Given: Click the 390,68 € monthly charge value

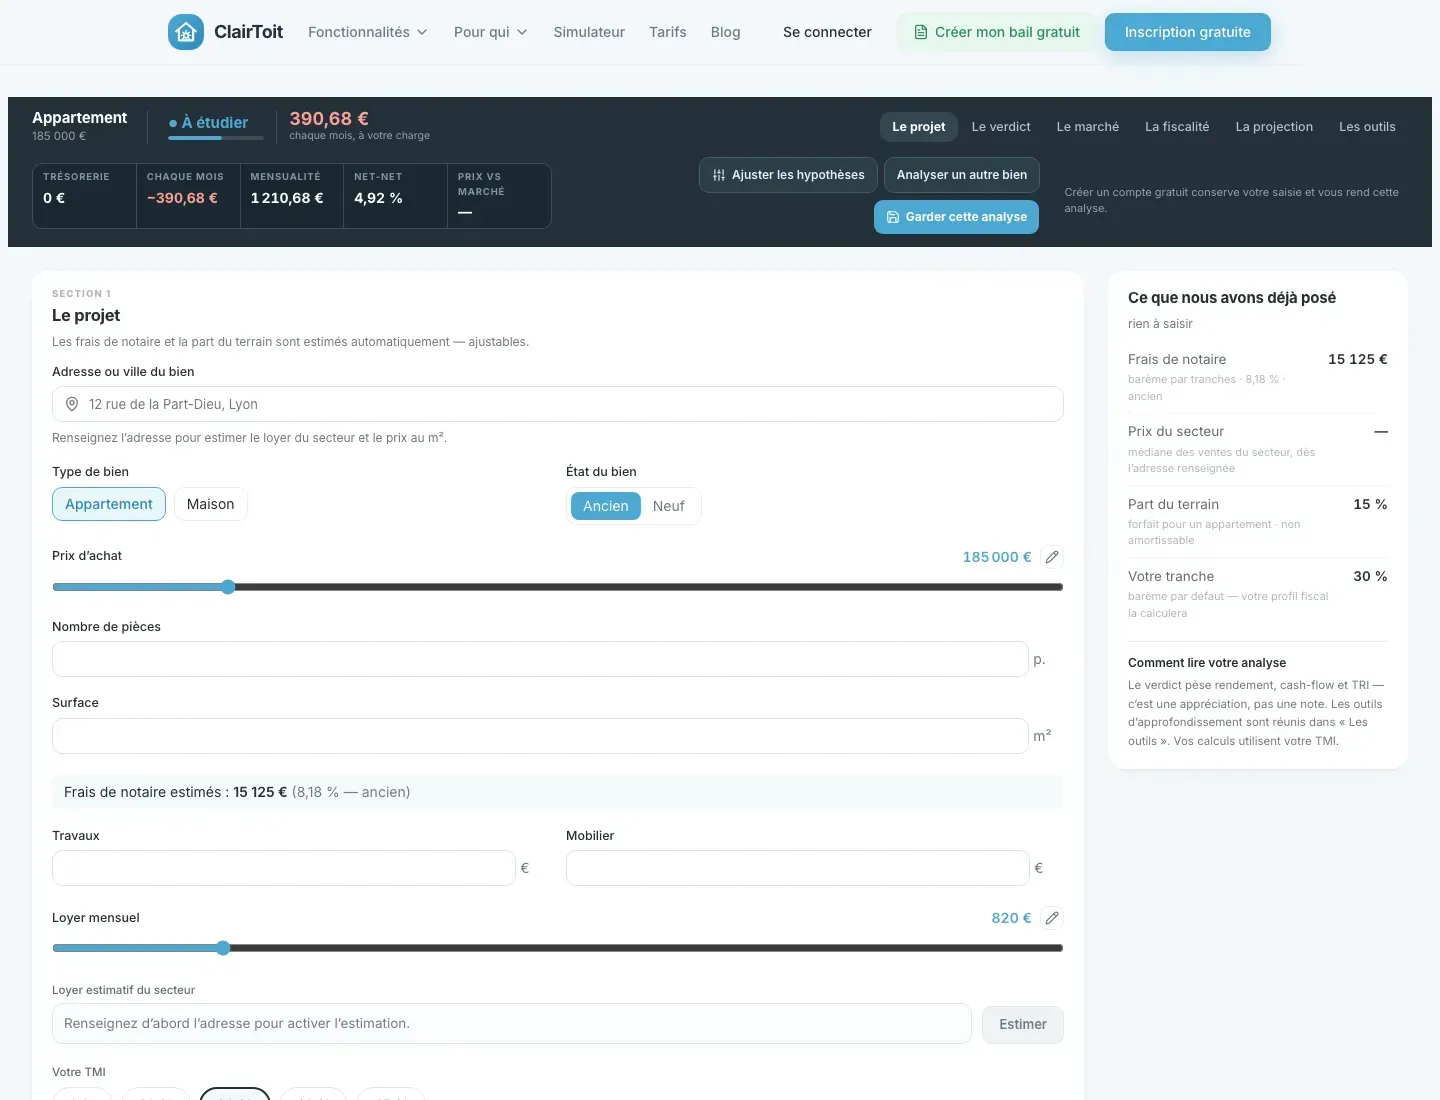Looking at the screenshot, I should (x=329, y=119).
